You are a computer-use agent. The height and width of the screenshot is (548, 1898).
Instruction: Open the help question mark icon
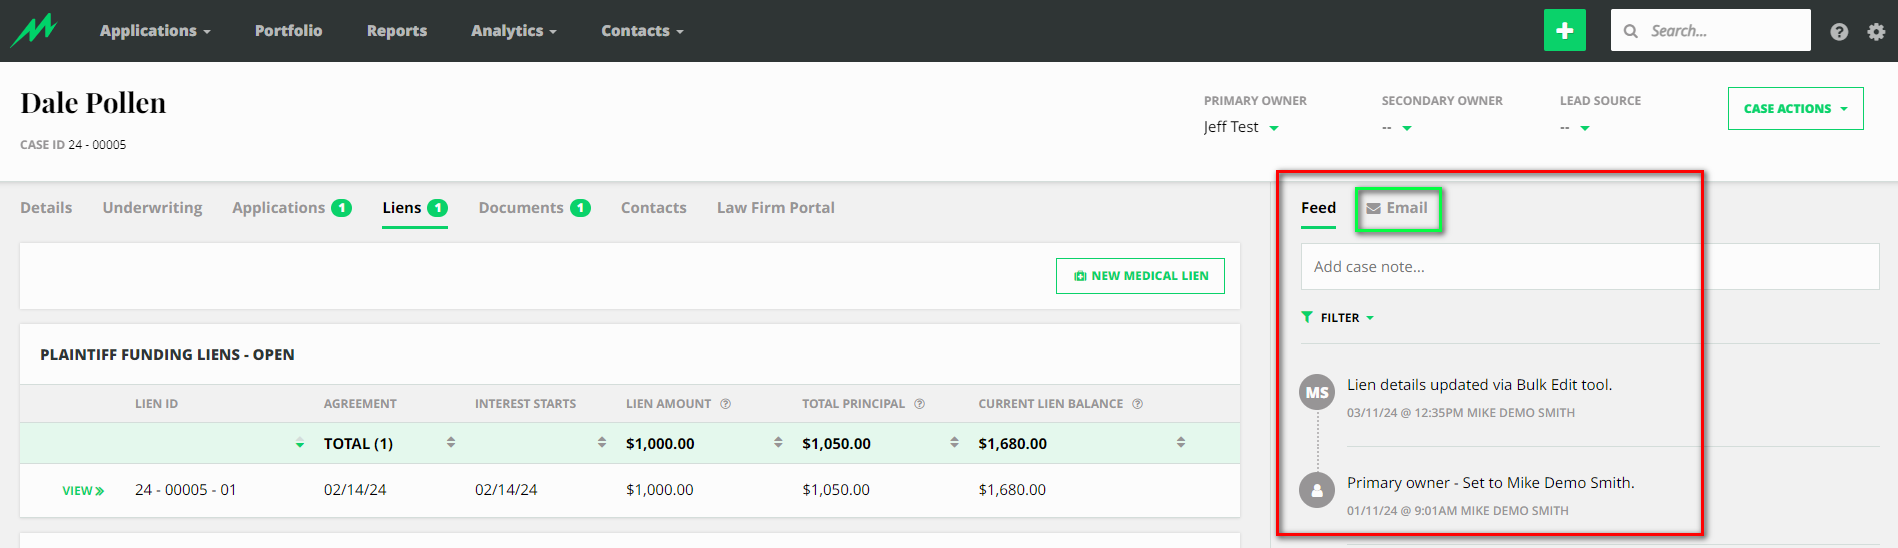pyautogui.click(x=1838, y=32)
